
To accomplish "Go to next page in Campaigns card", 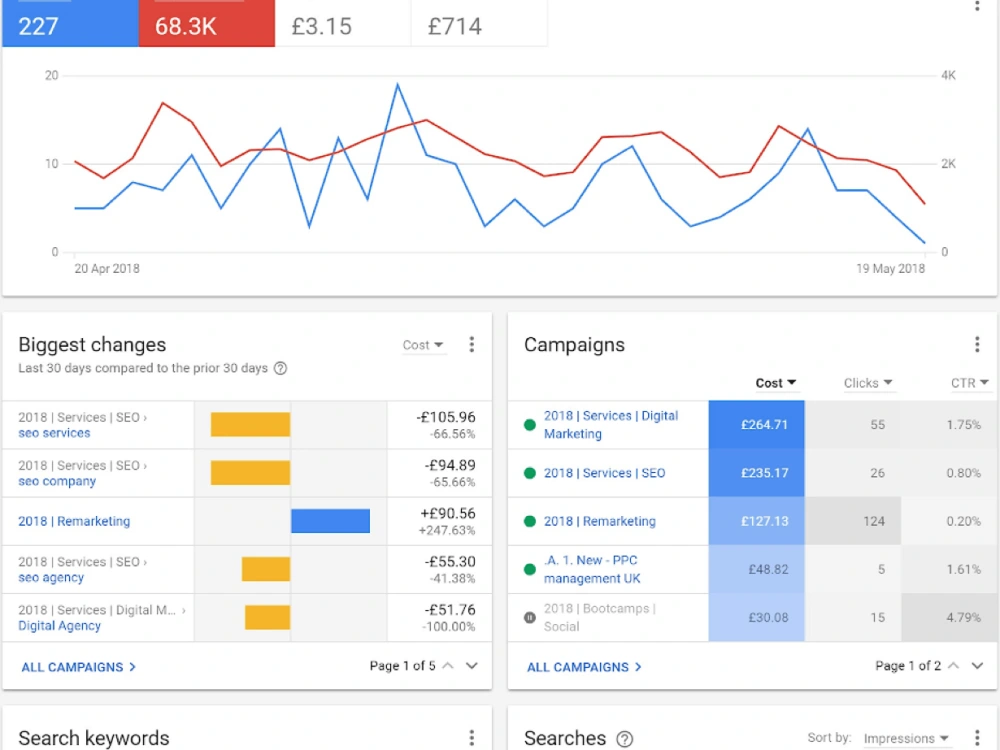I will tap(977, 666).
